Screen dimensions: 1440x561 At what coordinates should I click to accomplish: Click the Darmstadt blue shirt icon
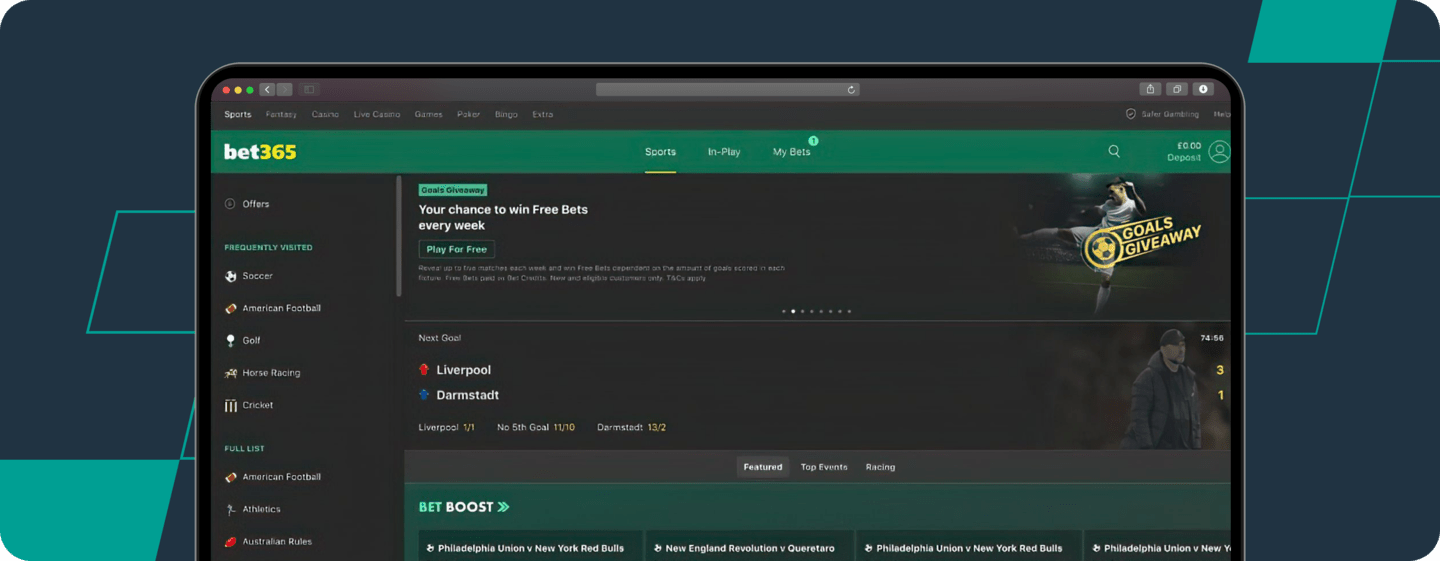click(x=424, y=395)
